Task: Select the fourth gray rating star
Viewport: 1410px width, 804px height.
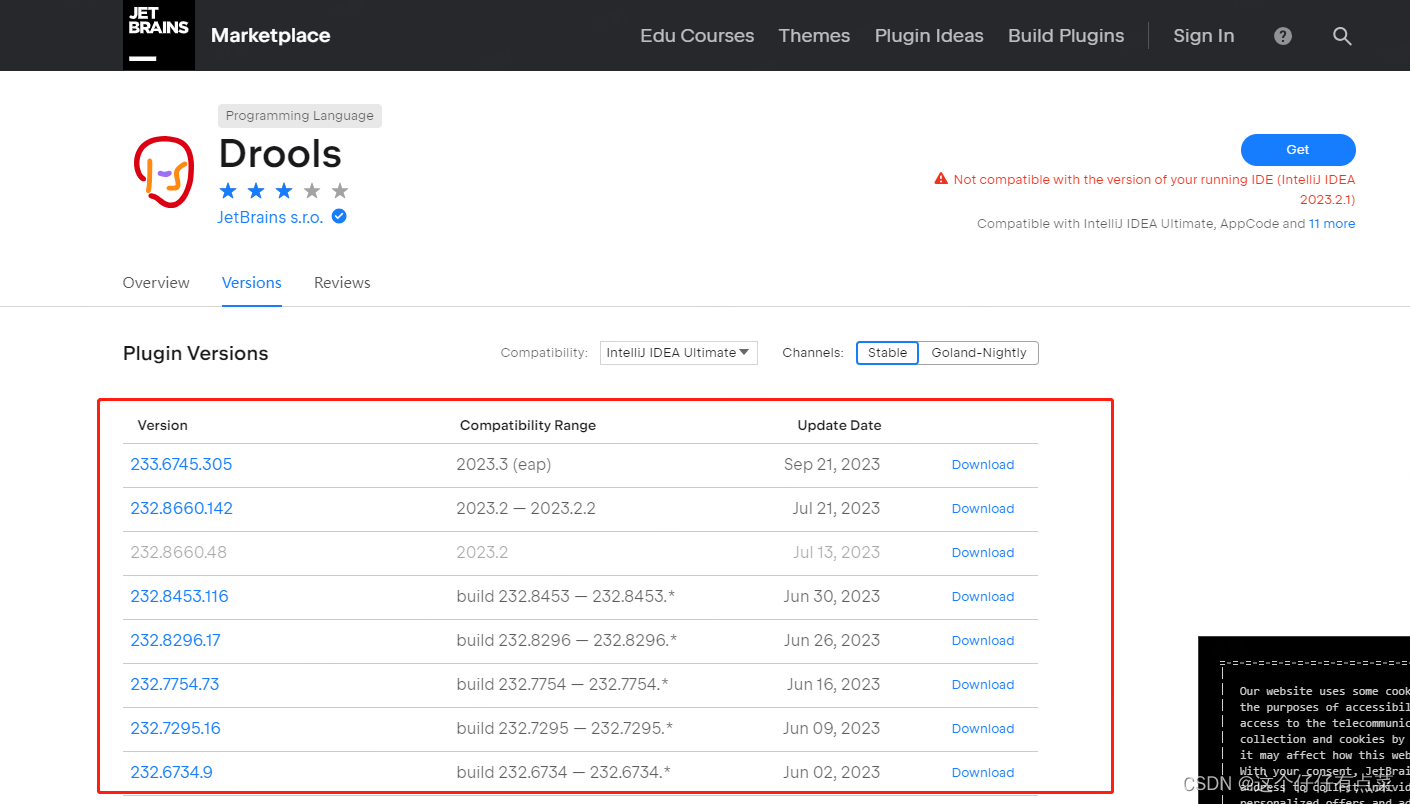Action: pos(311,189)
